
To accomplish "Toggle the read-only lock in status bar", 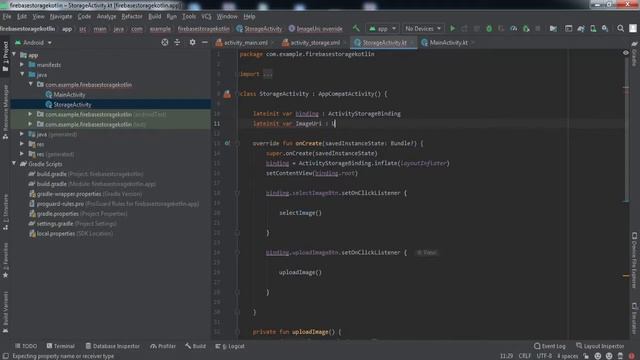I will click(x=586, y=356).
